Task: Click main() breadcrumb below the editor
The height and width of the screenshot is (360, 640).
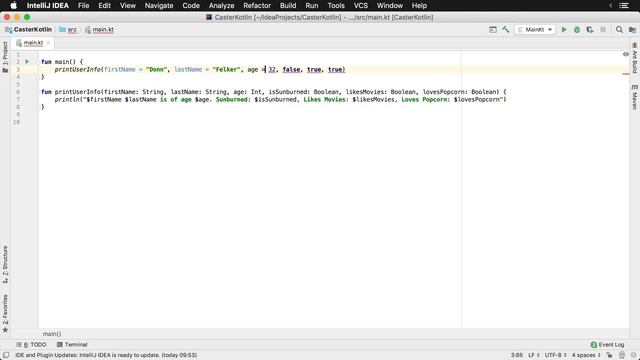Action: point(52,334)
